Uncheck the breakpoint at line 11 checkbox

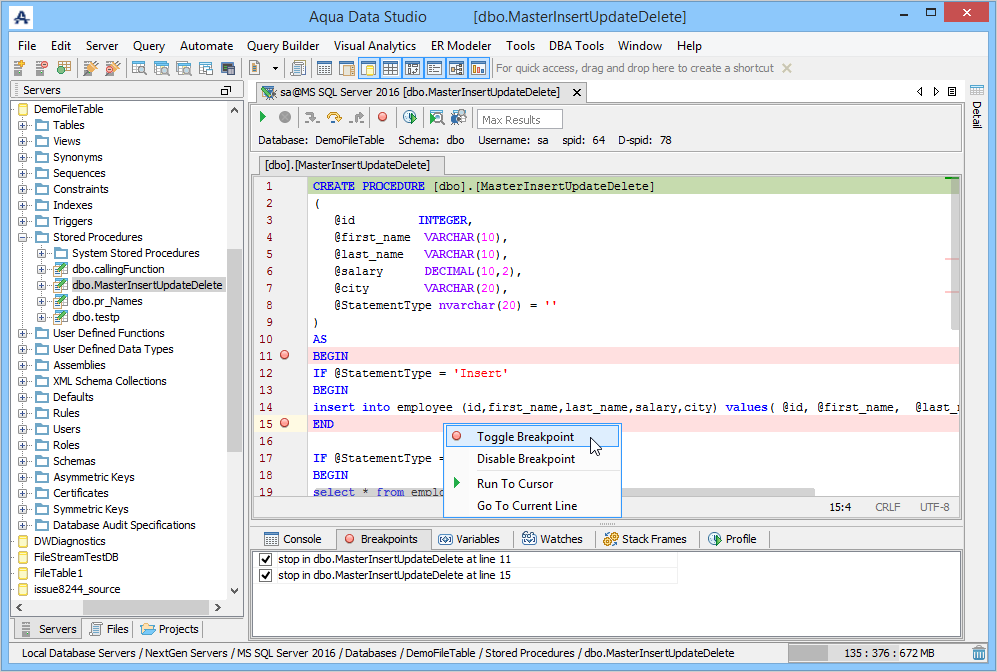coord(265,560)
